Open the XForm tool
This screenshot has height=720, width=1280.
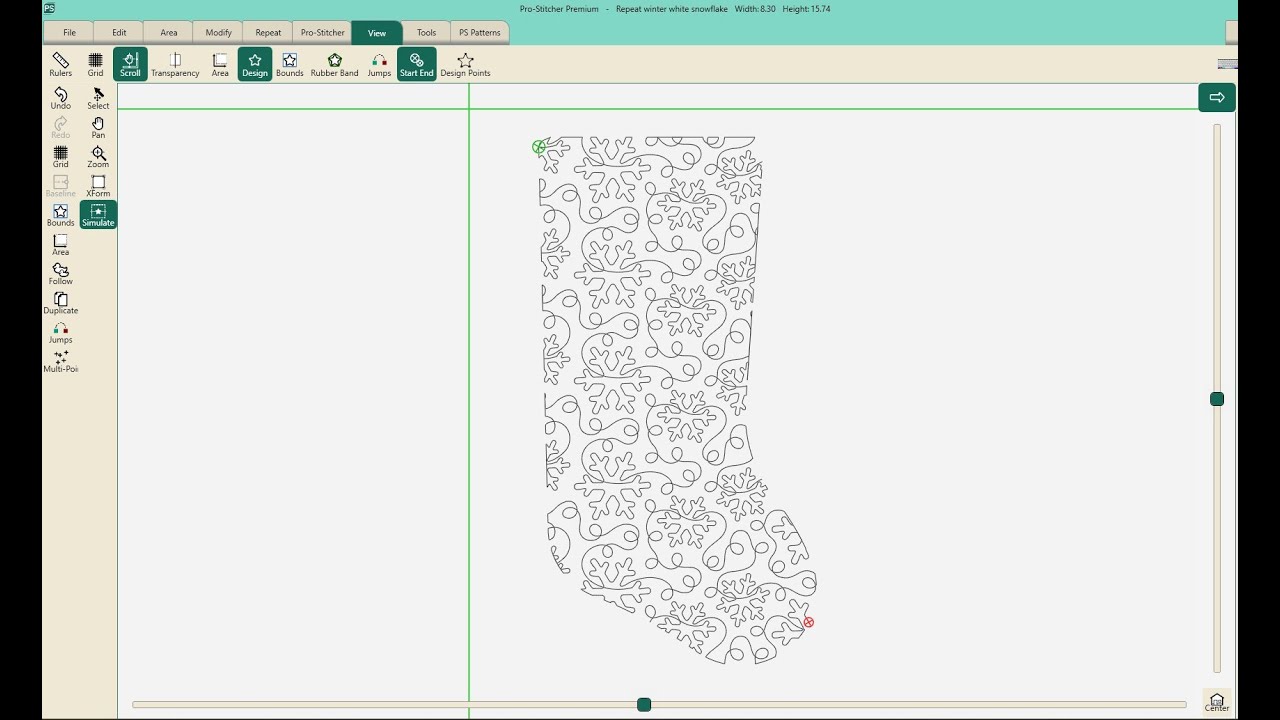coord(98,186)
